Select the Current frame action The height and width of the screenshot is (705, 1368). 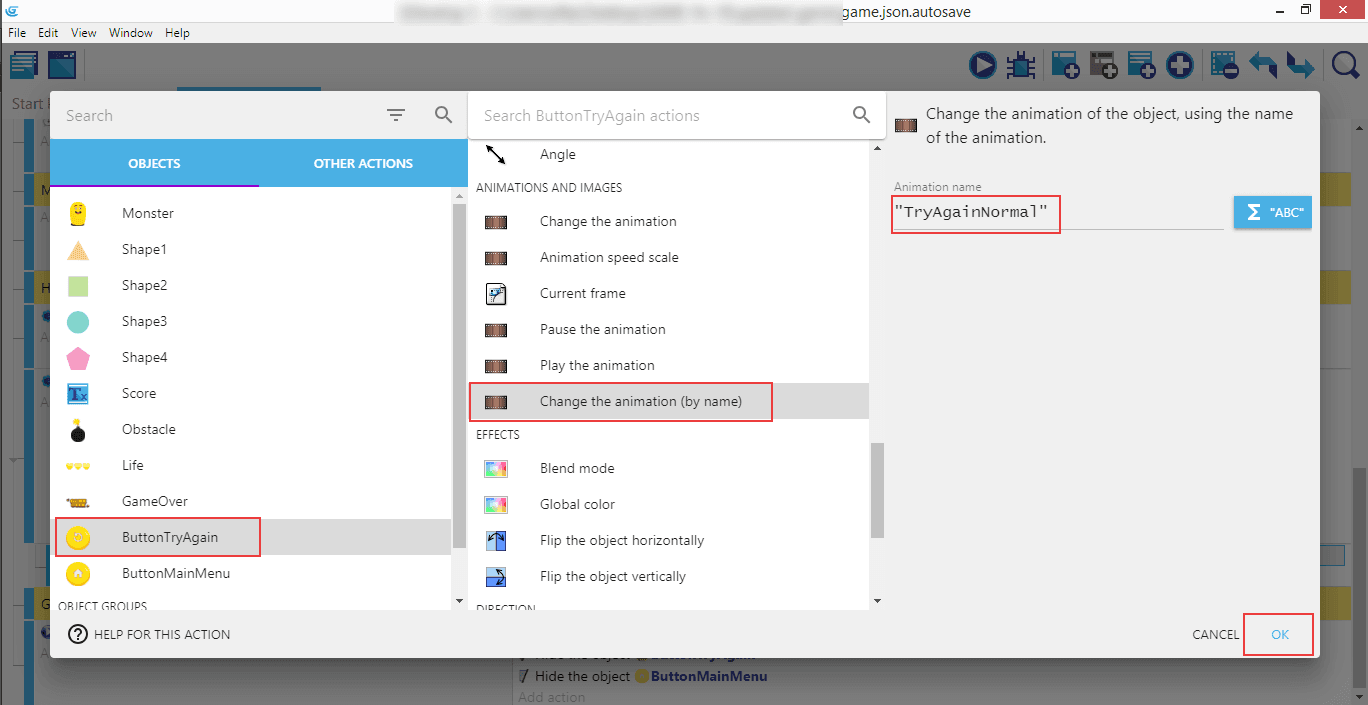[x=582, y=293]
